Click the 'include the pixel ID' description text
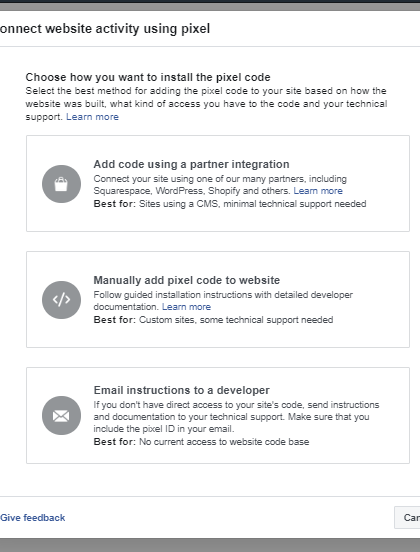Viewport: 420px width, 552px height. click(236, 417)
